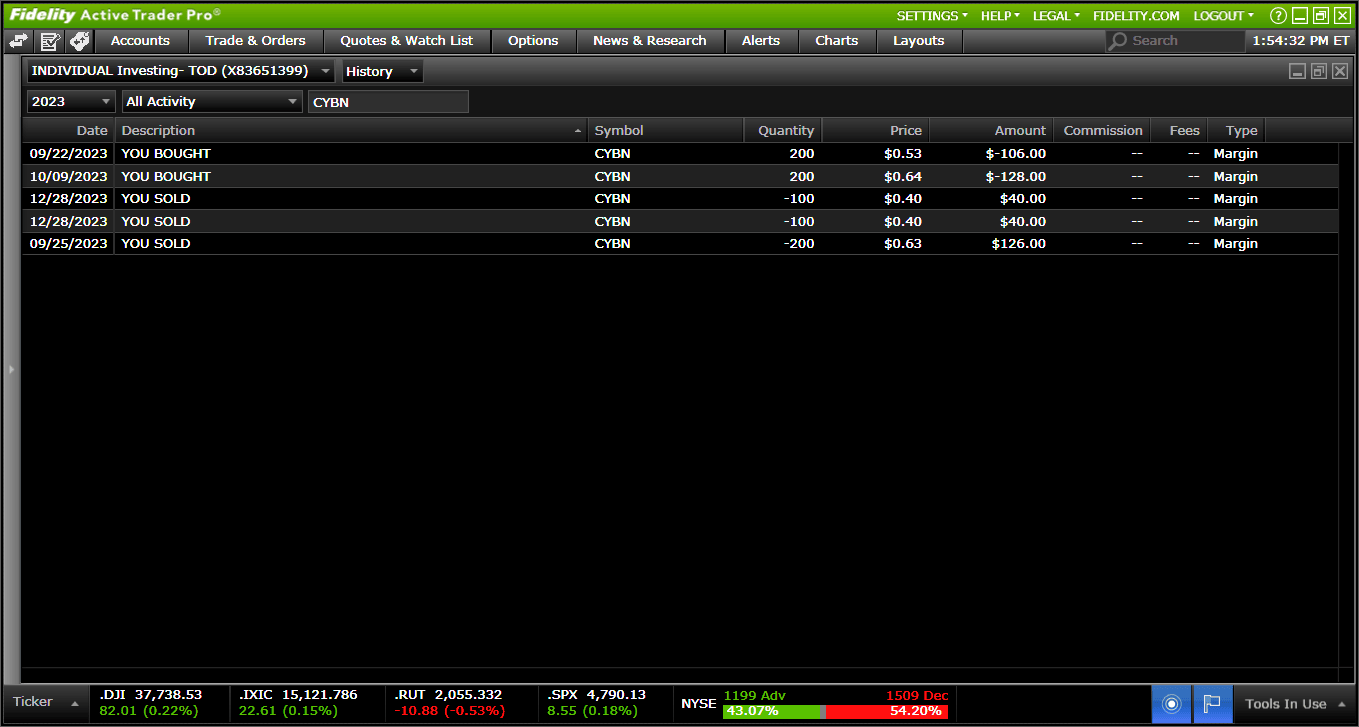This screenshot has height=727, width=1359.
Task: Visit the FIDELITY.COM link
Action: [x=1136, y=16]
